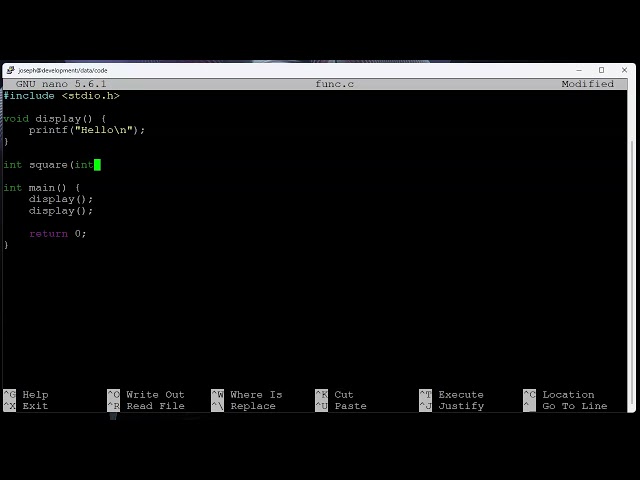Click the 'void' keyword before display()
Viewport: 640px width, 480px height.
point(16,119)
